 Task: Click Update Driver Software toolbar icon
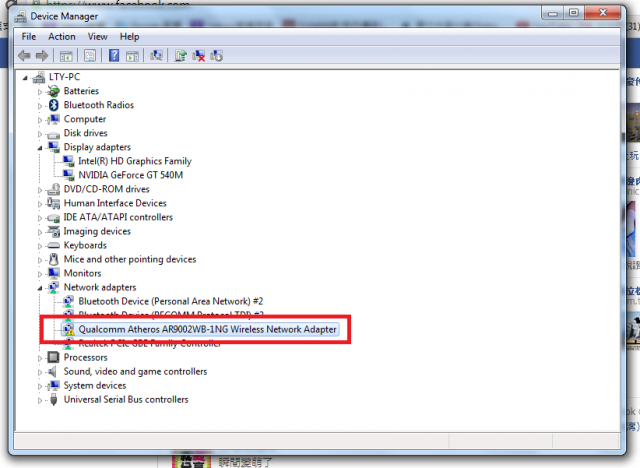click(x=180, y=55)
